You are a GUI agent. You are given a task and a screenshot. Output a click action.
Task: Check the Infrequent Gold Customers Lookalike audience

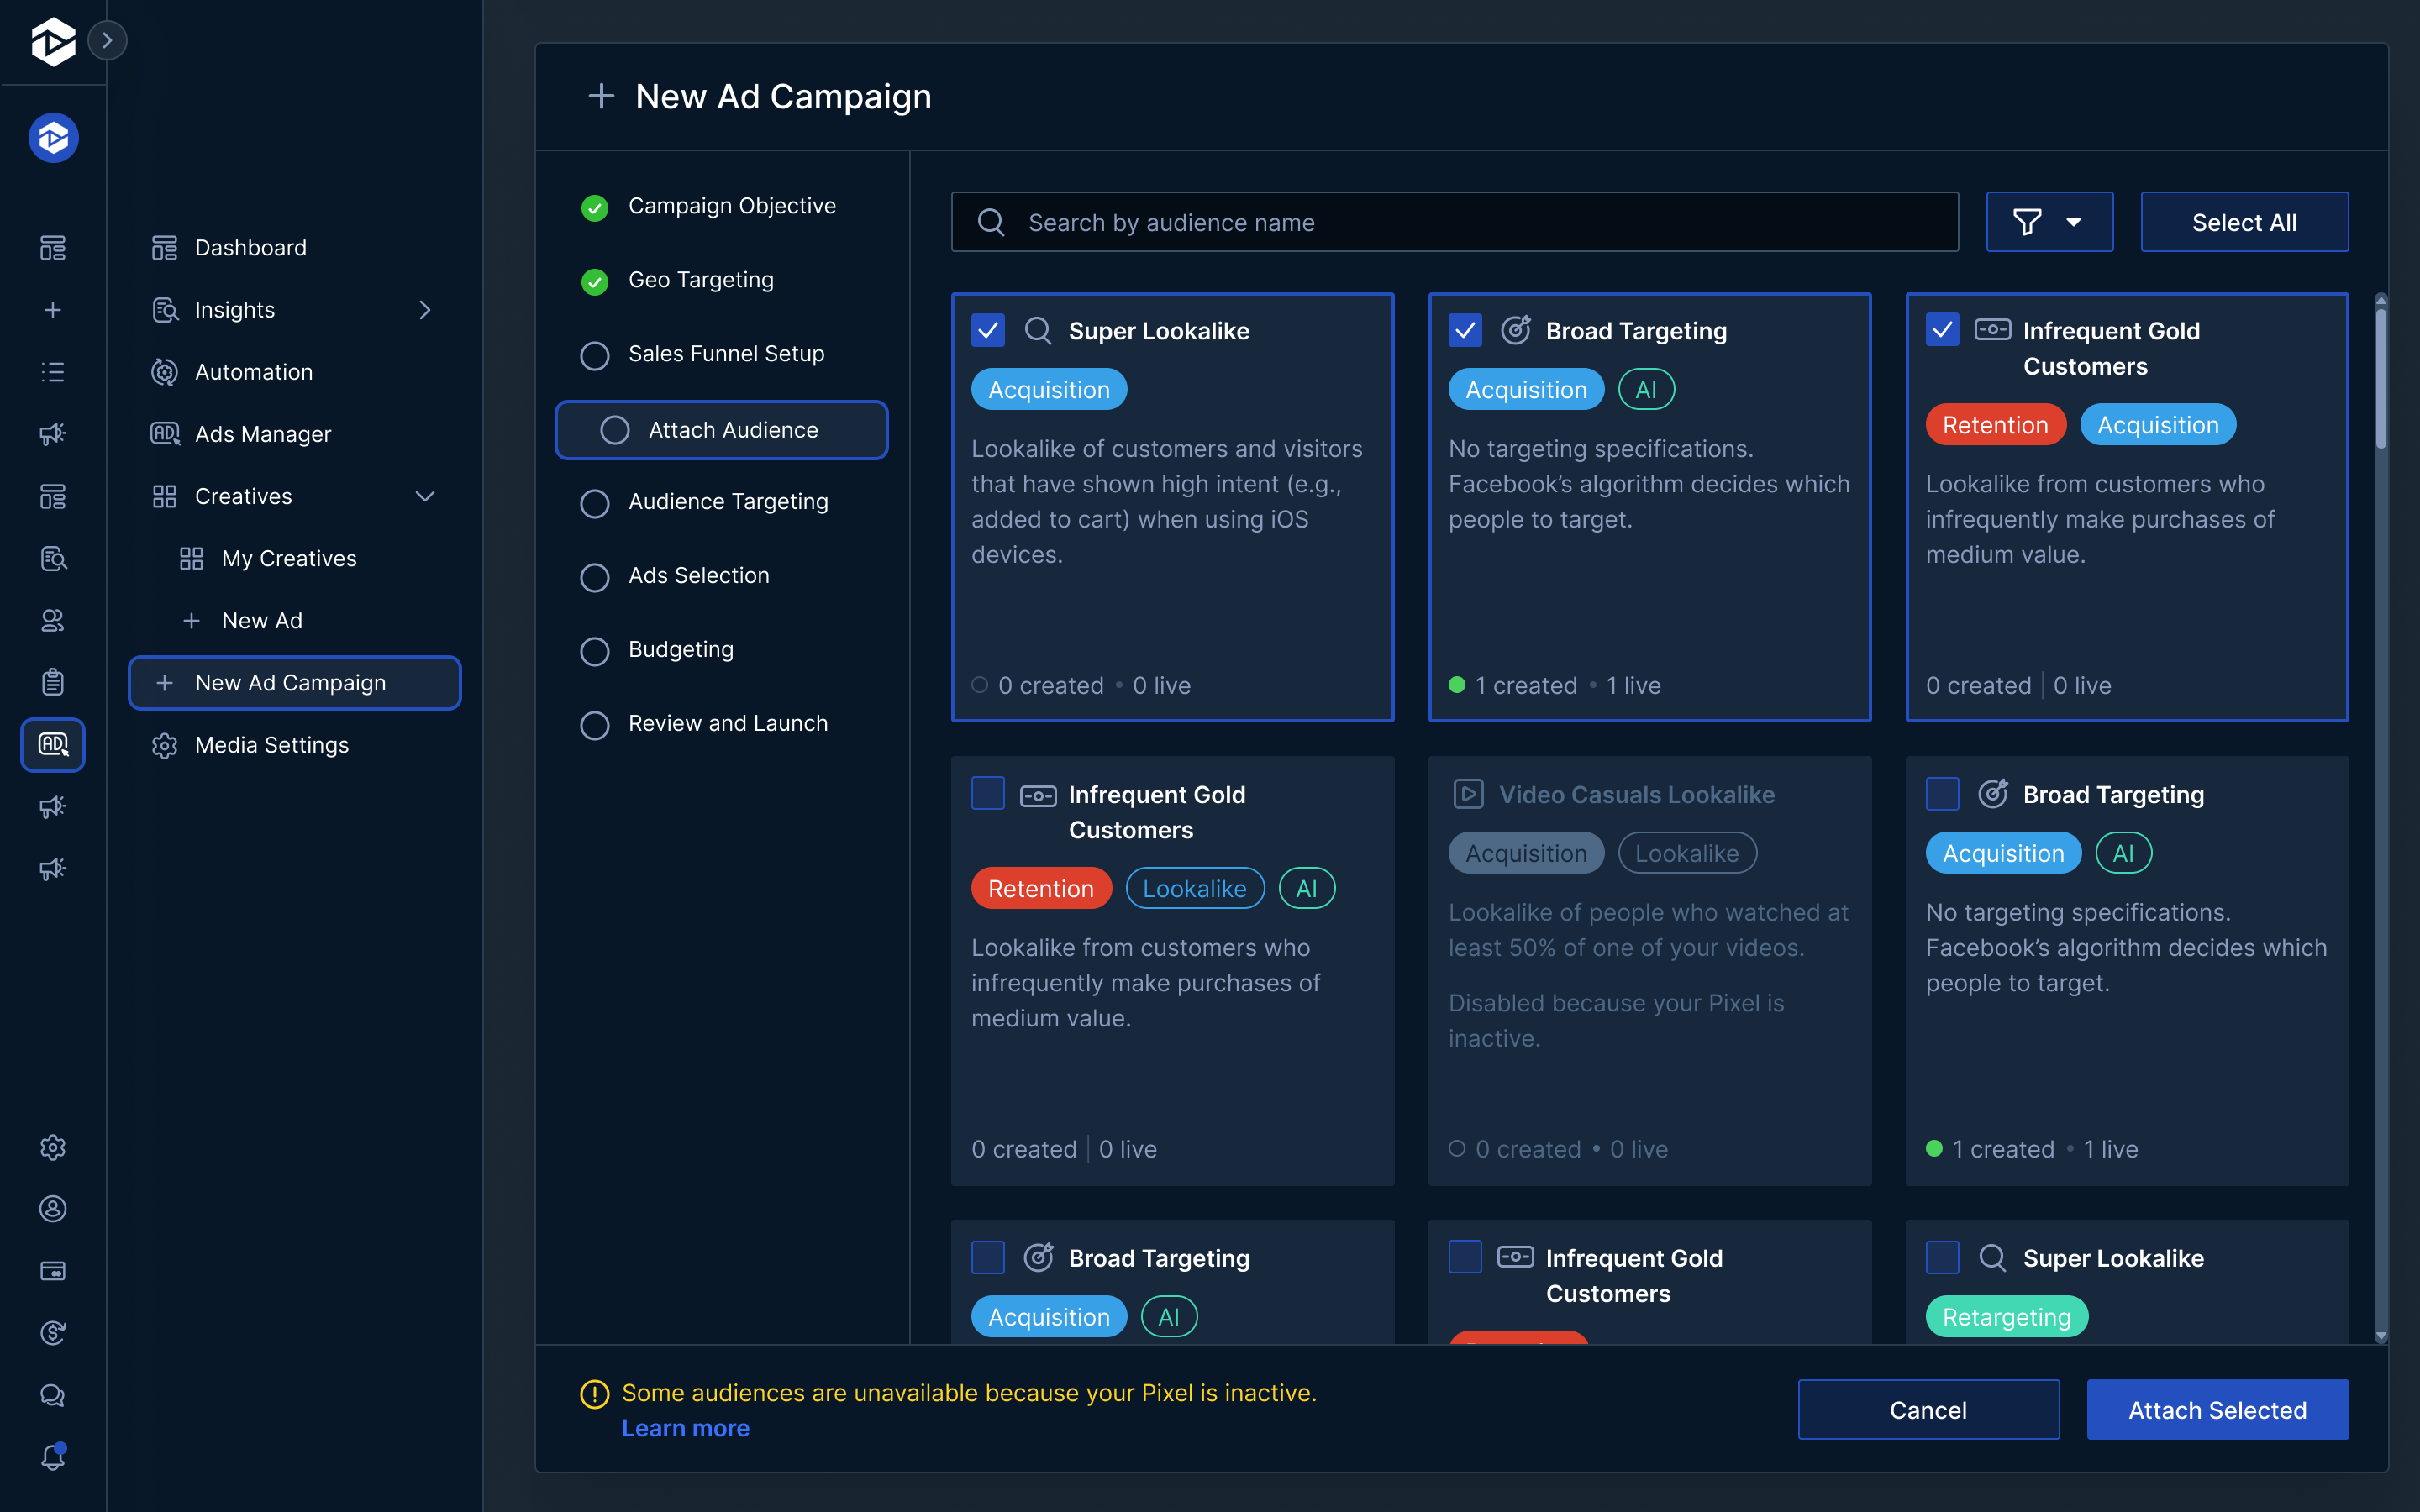tap(987, 793)
